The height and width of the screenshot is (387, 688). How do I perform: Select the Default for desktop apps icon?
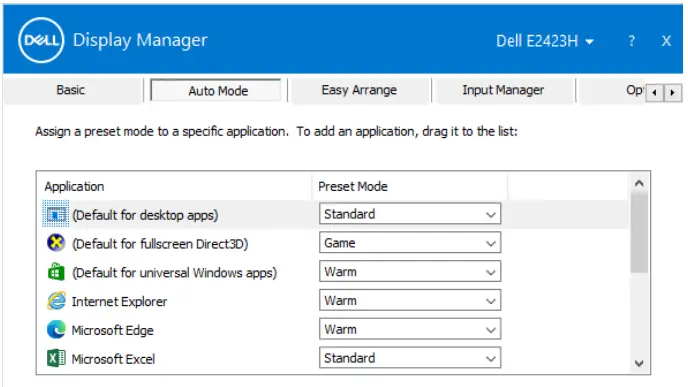tap(56, 214)
